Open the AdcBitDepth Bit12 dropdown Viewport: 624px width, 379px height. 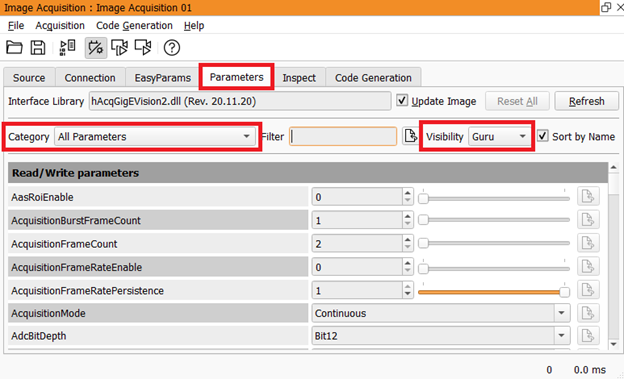(x=441, y=336)
